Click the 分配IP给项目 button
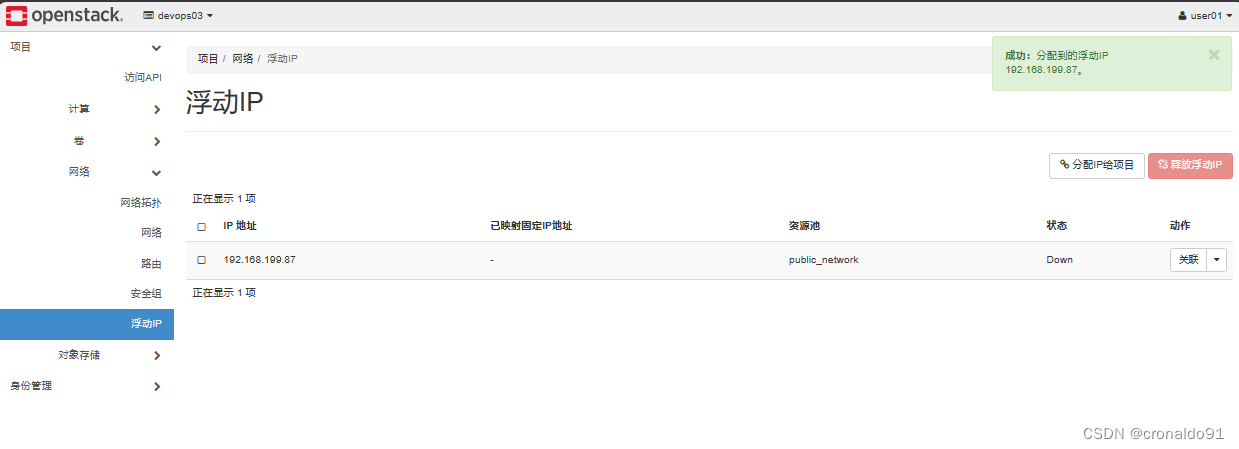 point(1096,165)
